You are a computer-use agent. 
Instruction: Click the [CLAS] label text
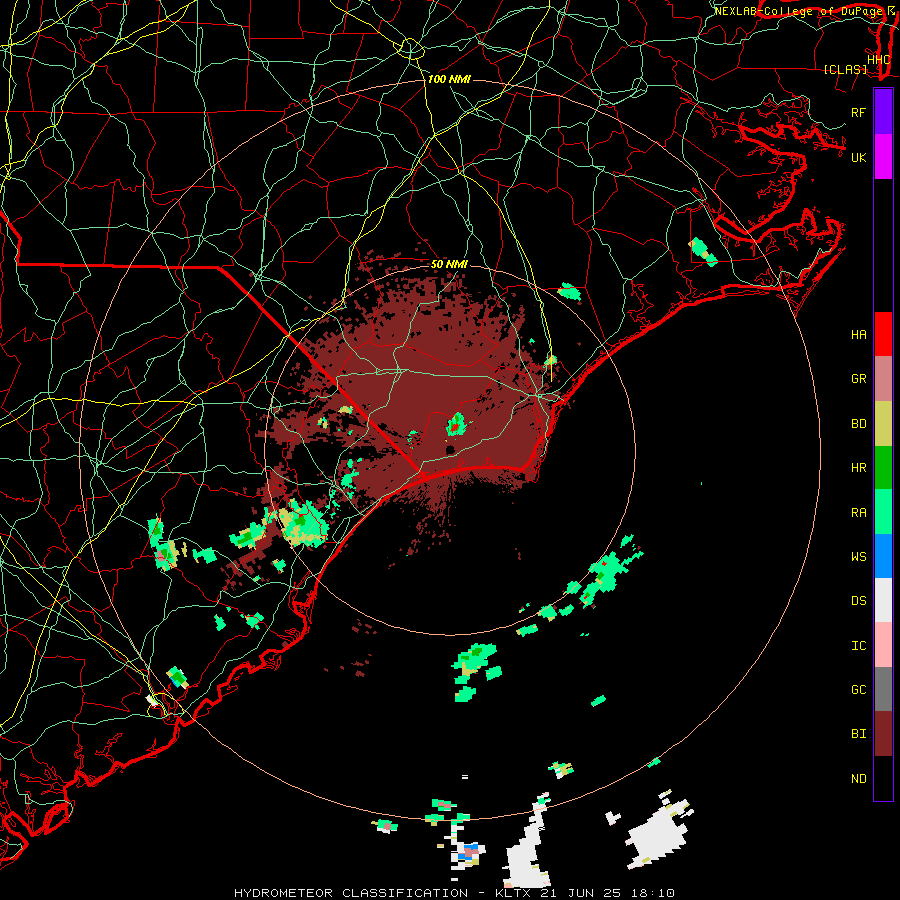pyautogui.click(x=845, y=69)
